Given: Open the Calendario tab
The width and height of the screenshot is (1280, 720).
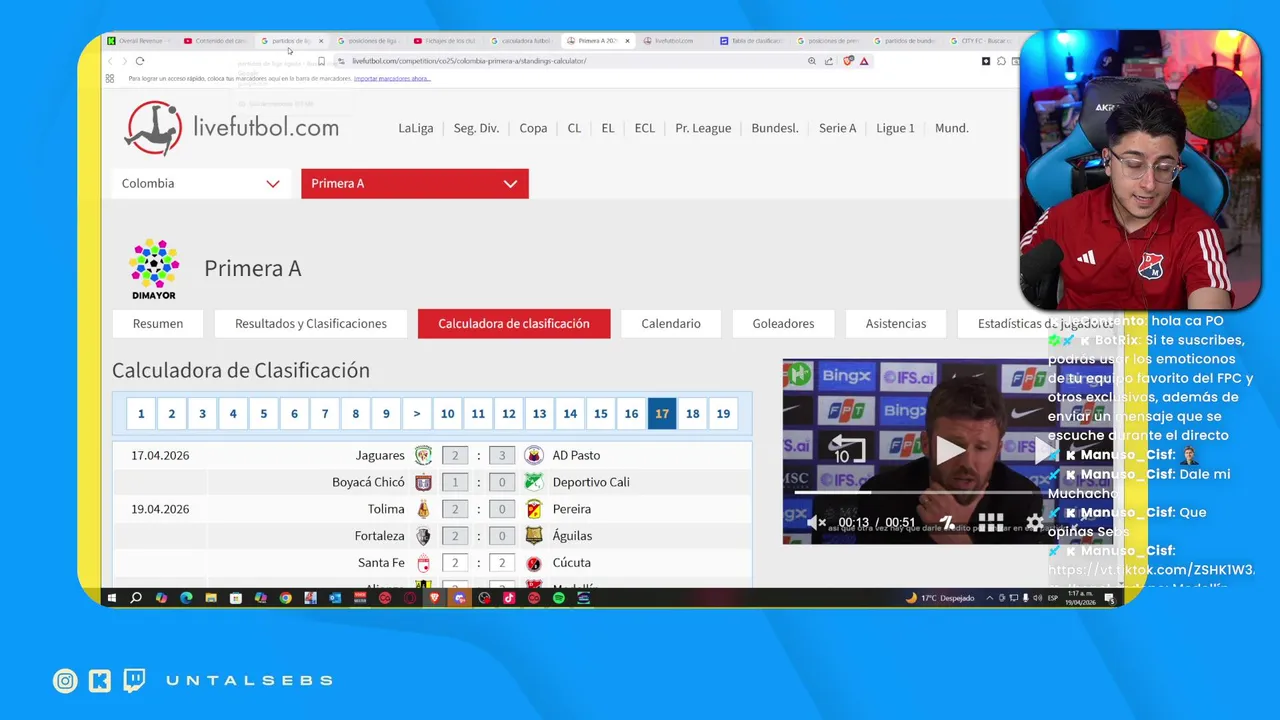Looking at the screenshot, I should [x=671, y=323].
